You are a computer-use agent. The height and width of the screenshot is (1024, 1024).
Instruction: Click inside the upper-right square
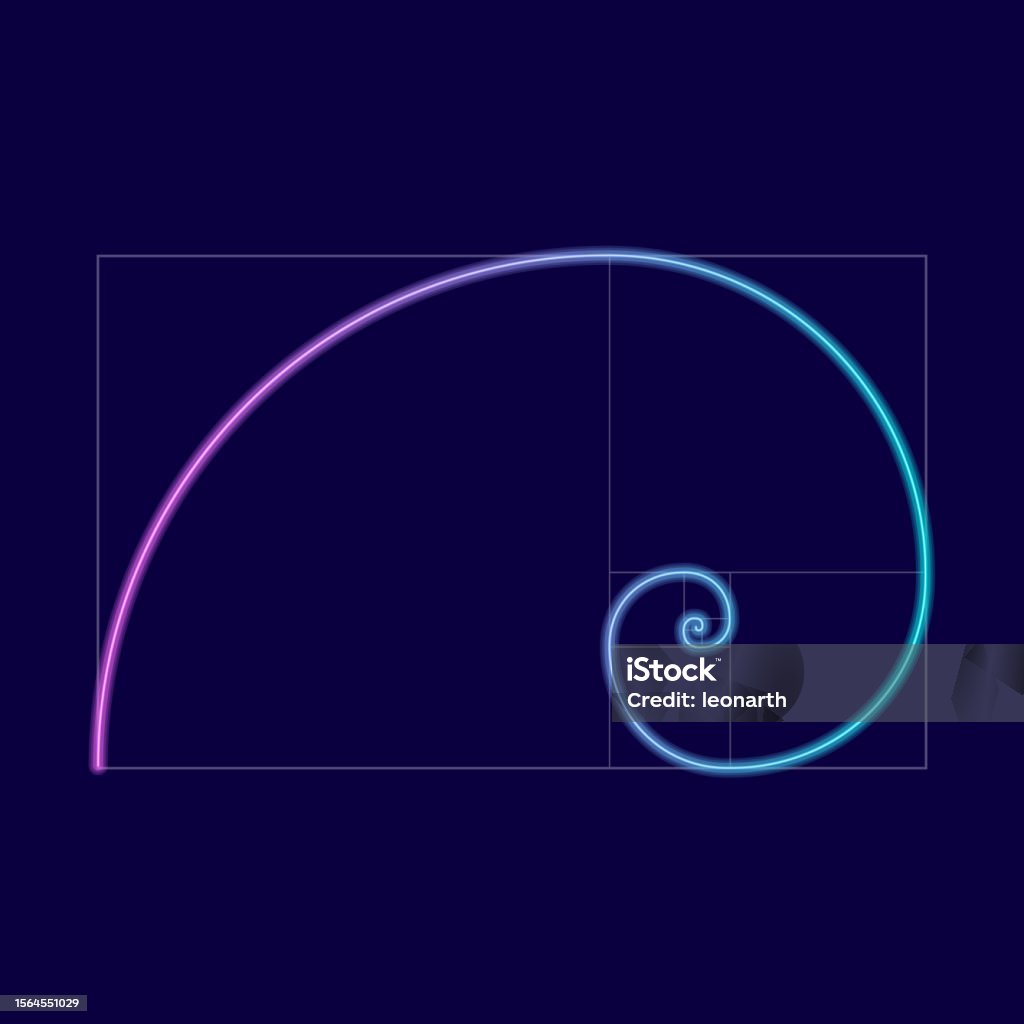click(x=768, y=414)
